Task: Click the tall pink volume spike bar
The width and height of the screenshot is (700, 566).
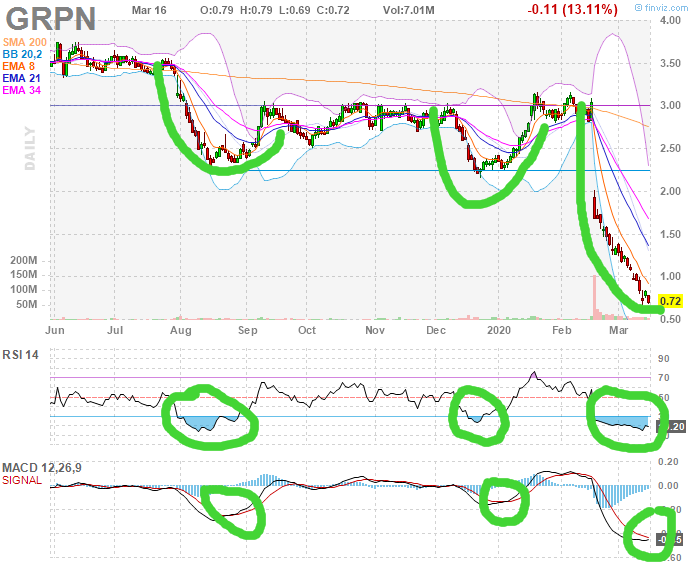Action: (x=595, y=297)
